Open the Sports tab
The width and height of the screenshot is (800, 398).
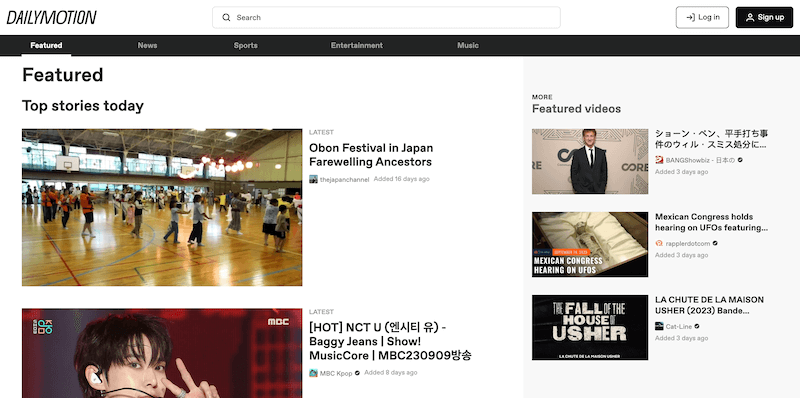coord(245,45)
